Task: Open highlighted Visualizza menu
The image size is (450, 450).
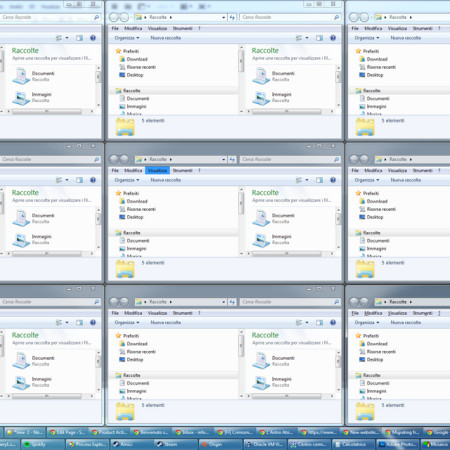Action: [157, 170]
